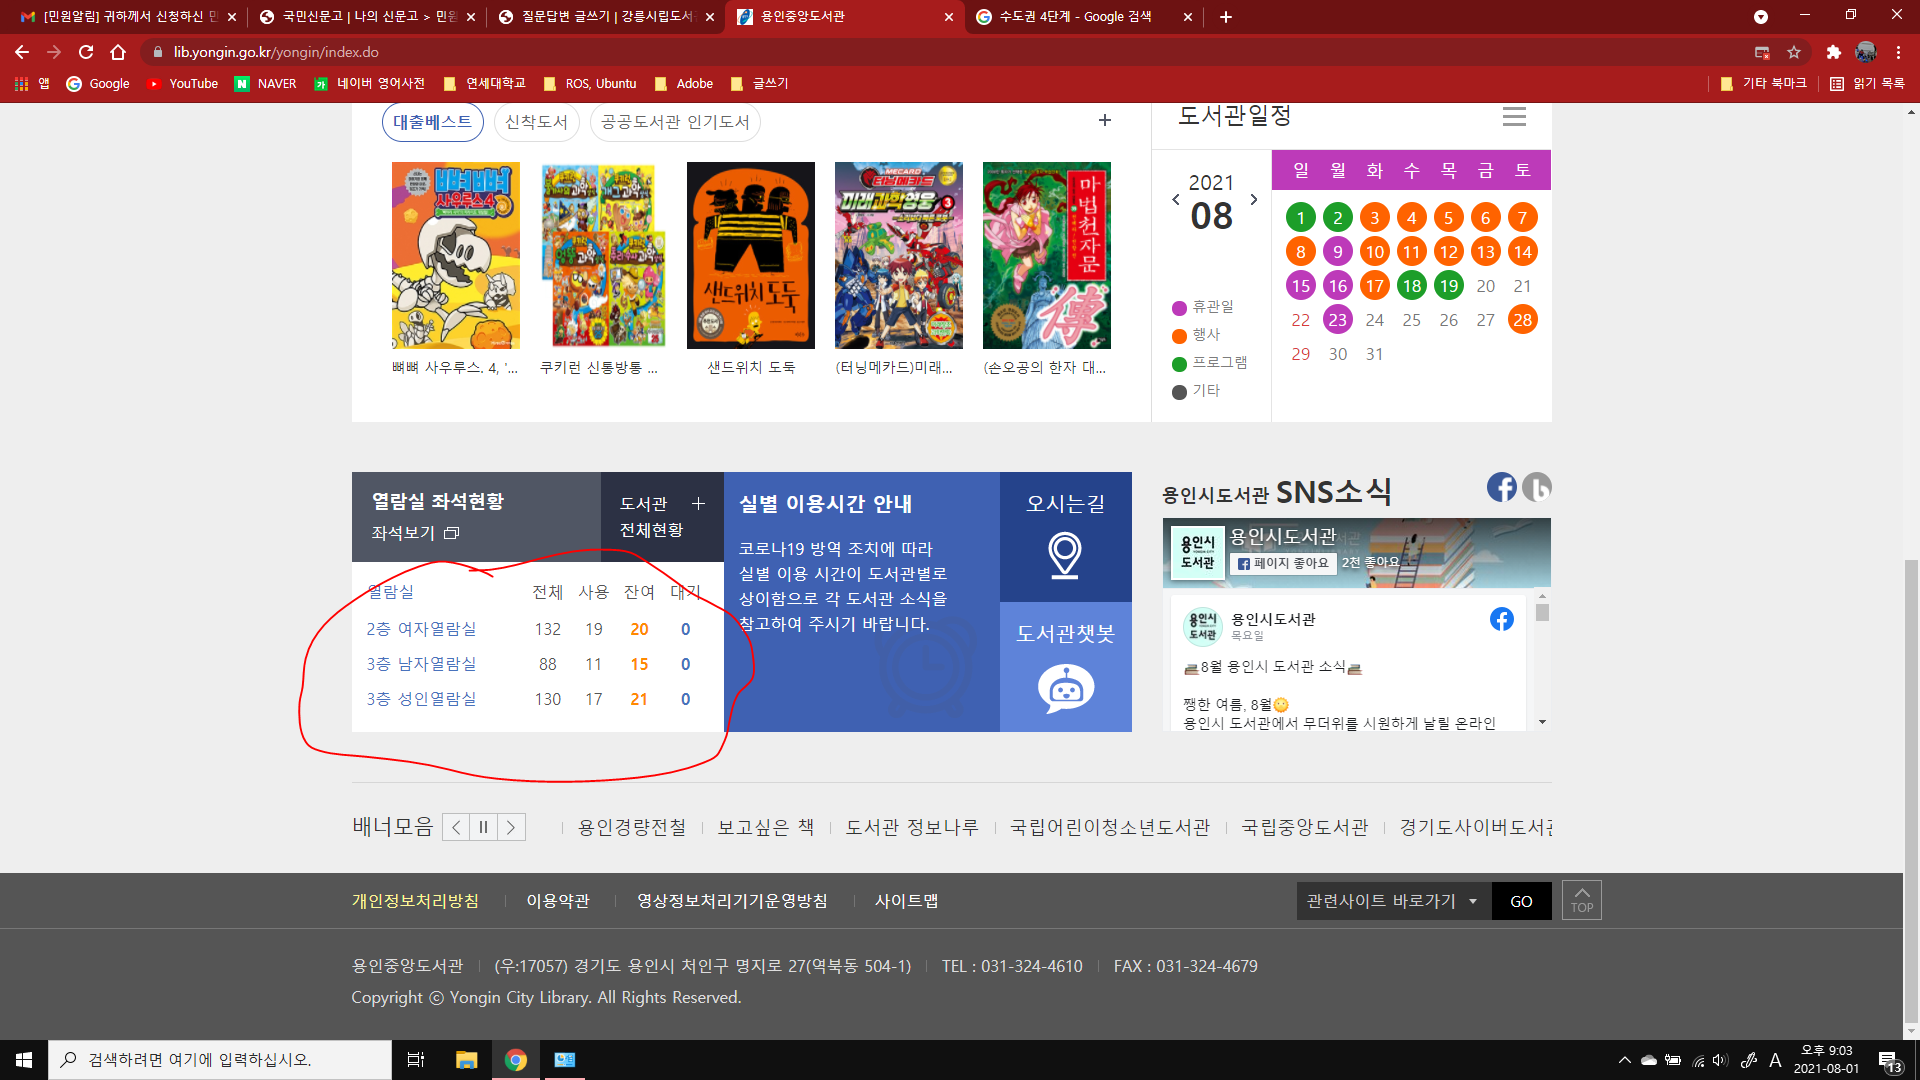The width and height of the screenshot is (1920, 1080).
Task: Open the Facebook icon beside SNS소식
Action: pyautogui.click(x=1501, y=487)
